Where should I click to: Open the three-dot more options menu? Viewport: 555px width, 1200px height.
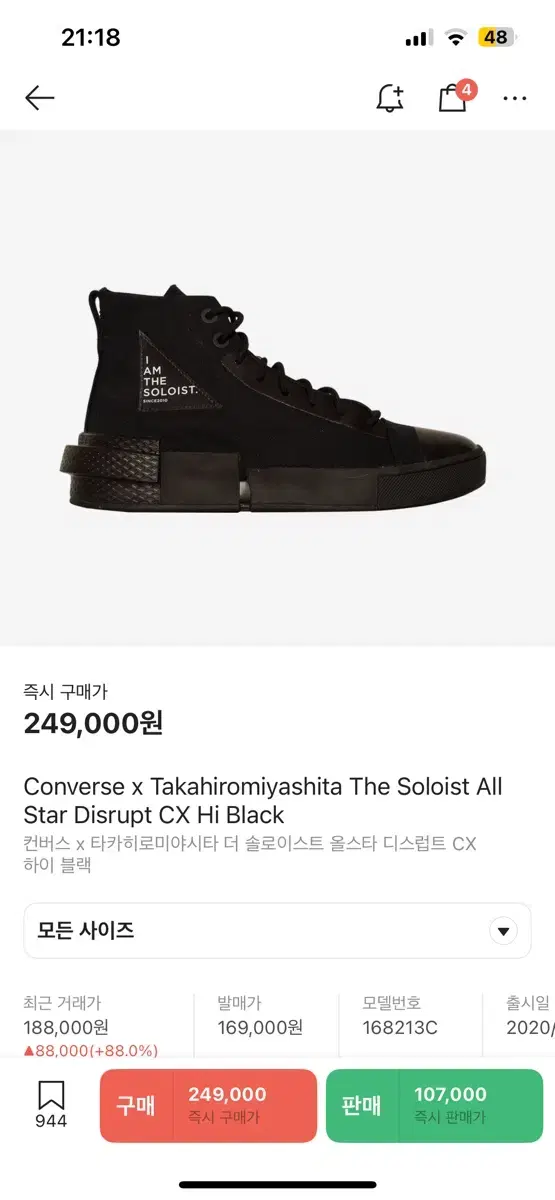tap(515, 98)
